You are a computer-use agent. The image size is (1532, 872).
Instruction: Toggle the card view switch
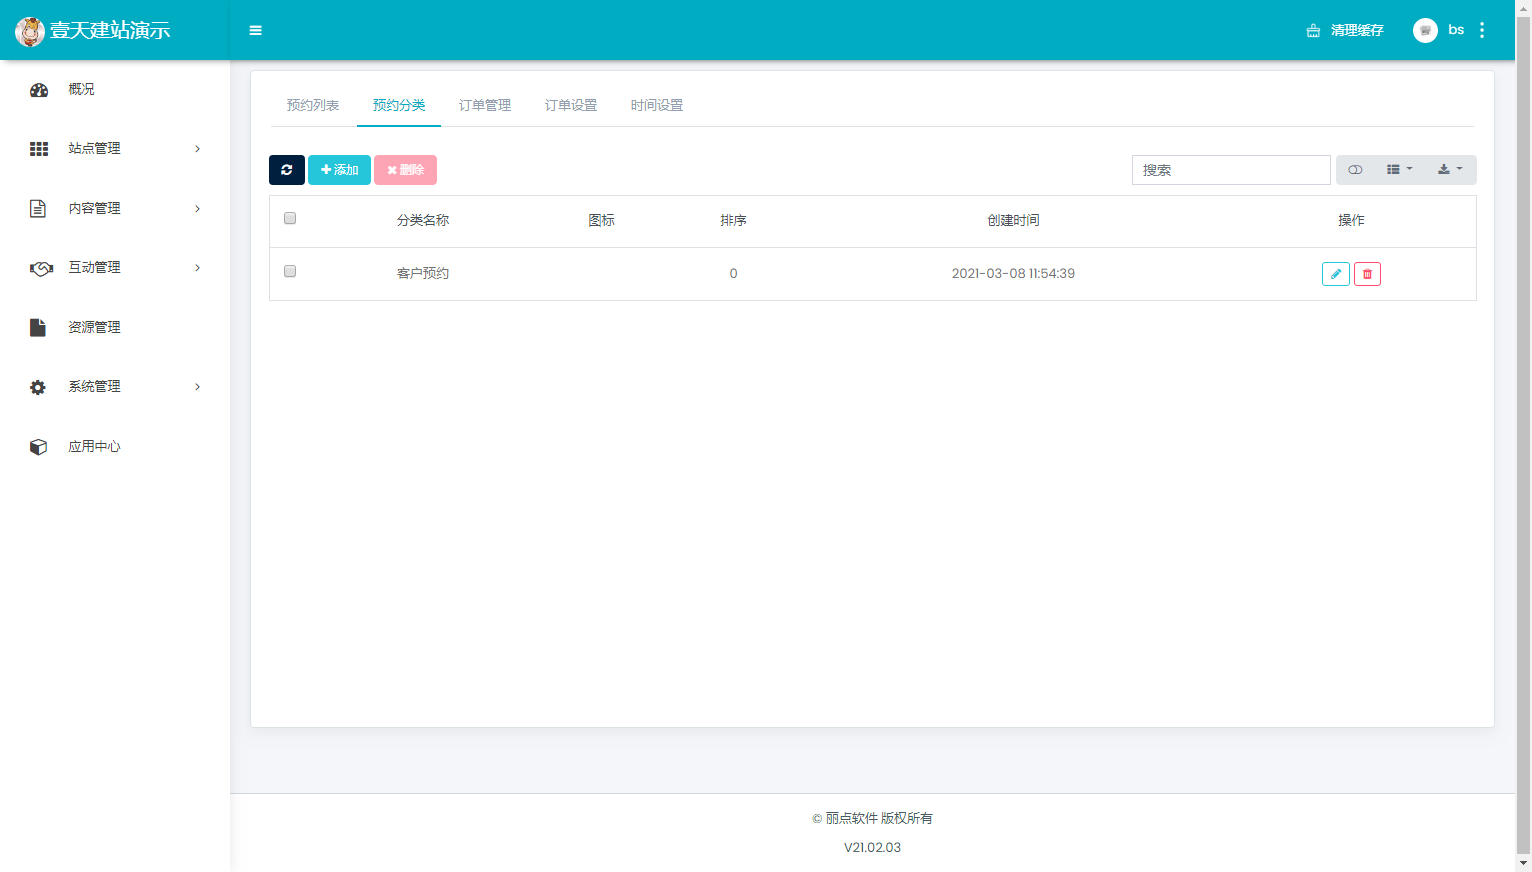1355,170
